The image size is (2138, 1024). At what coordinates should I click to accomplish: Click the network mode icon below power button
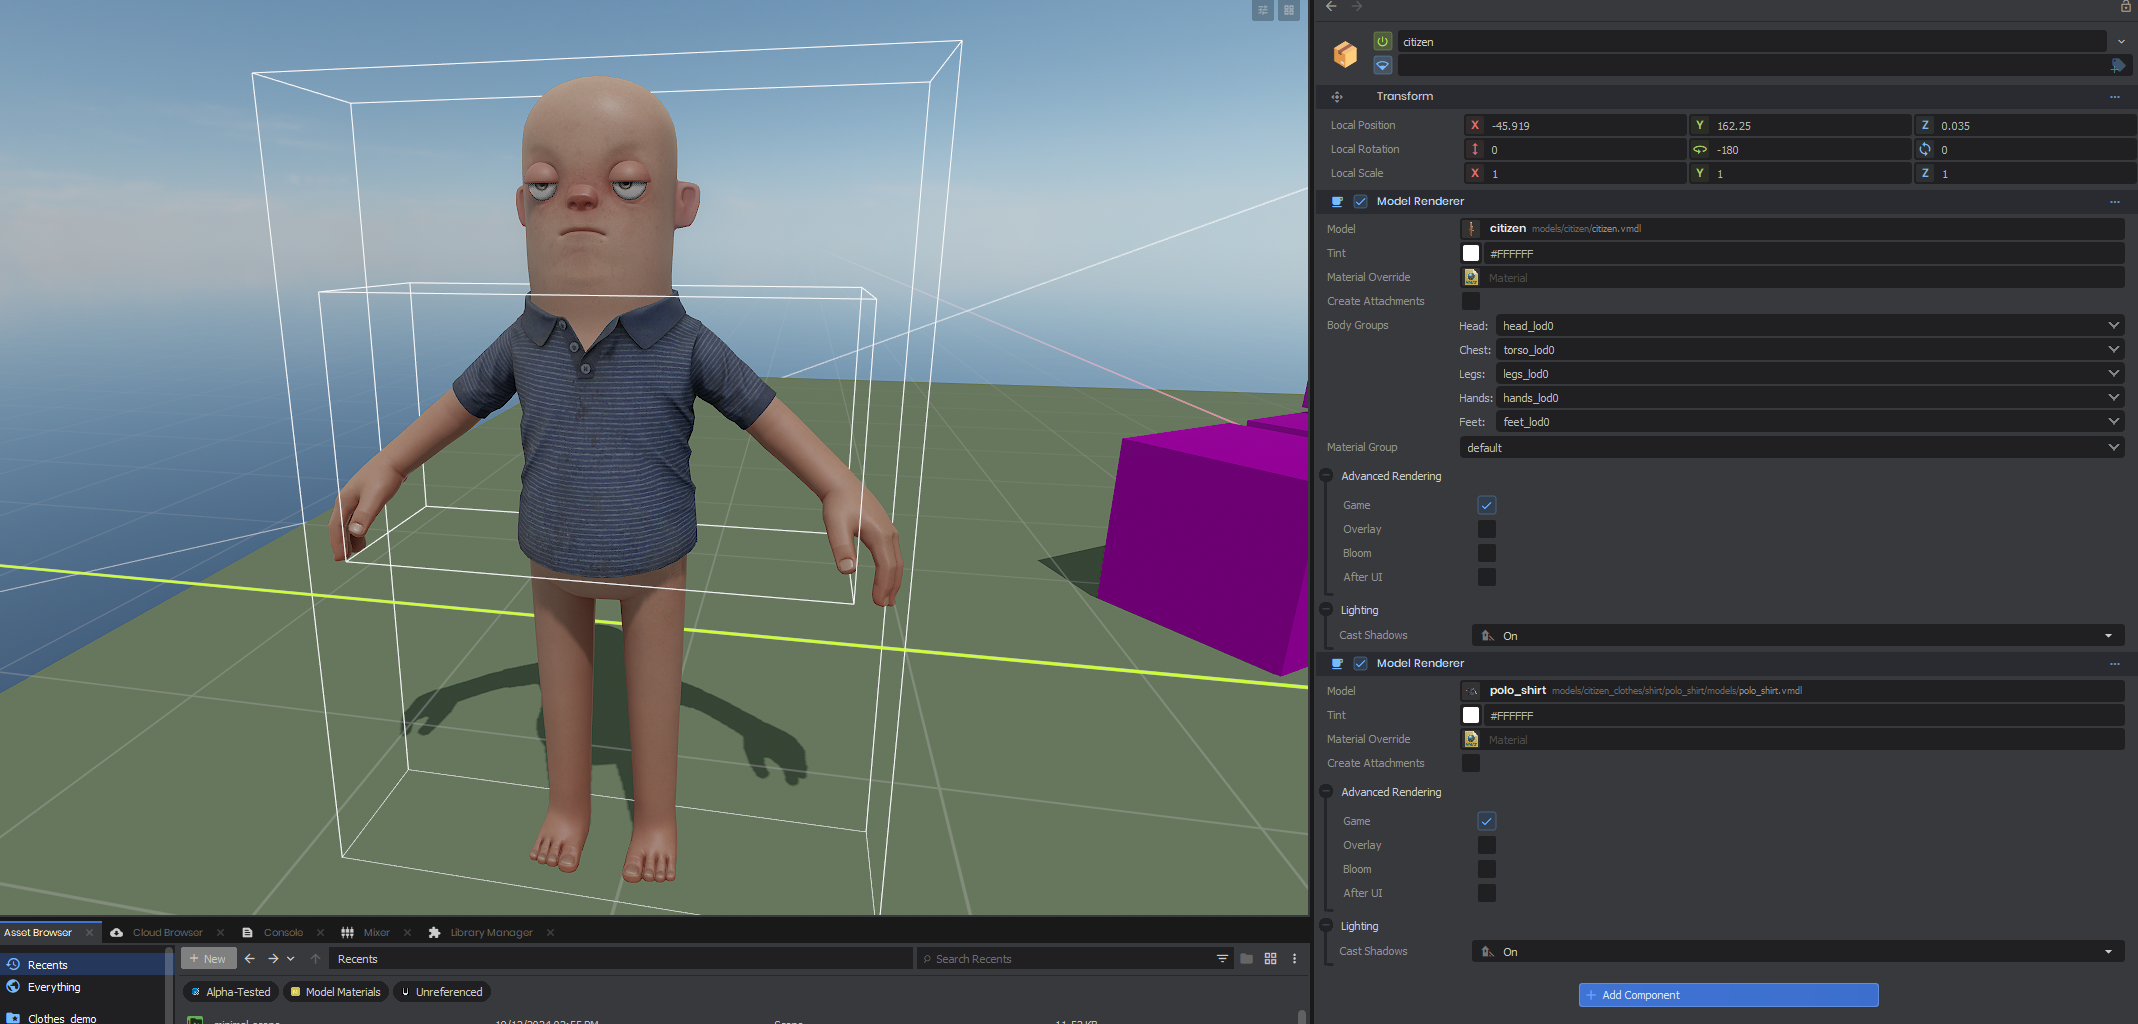[x=1382, y=65]
